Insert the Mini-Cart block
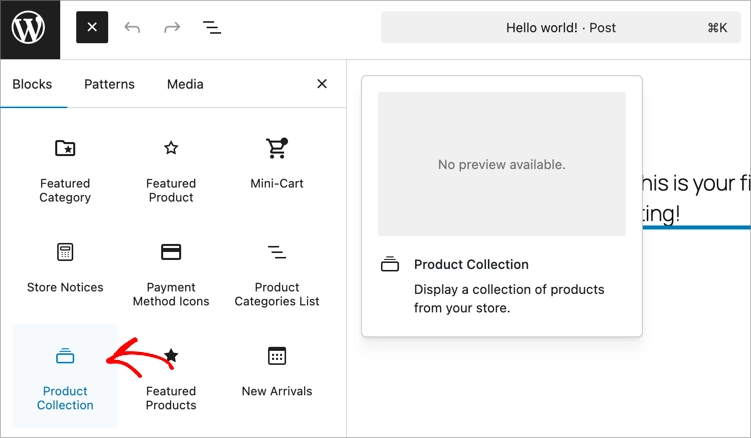This screenshot has height=438, width=751. click(277, 168)
